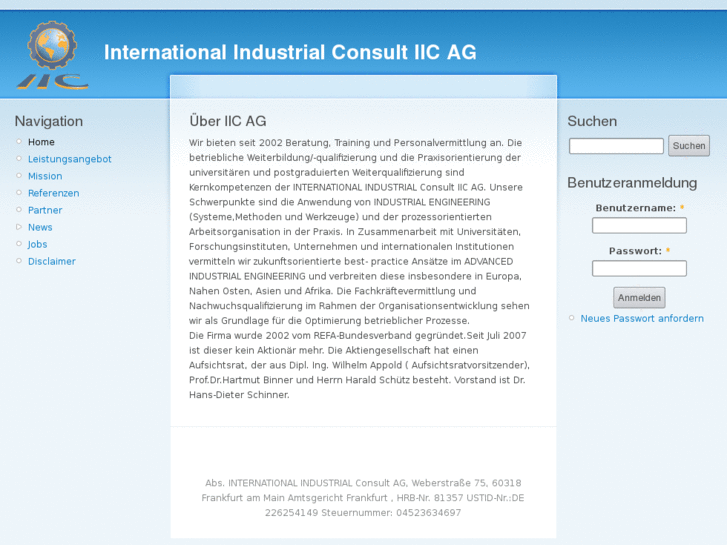Click the Anmelden login button
The image size is (727, 545).
click(x=639, y=298)
